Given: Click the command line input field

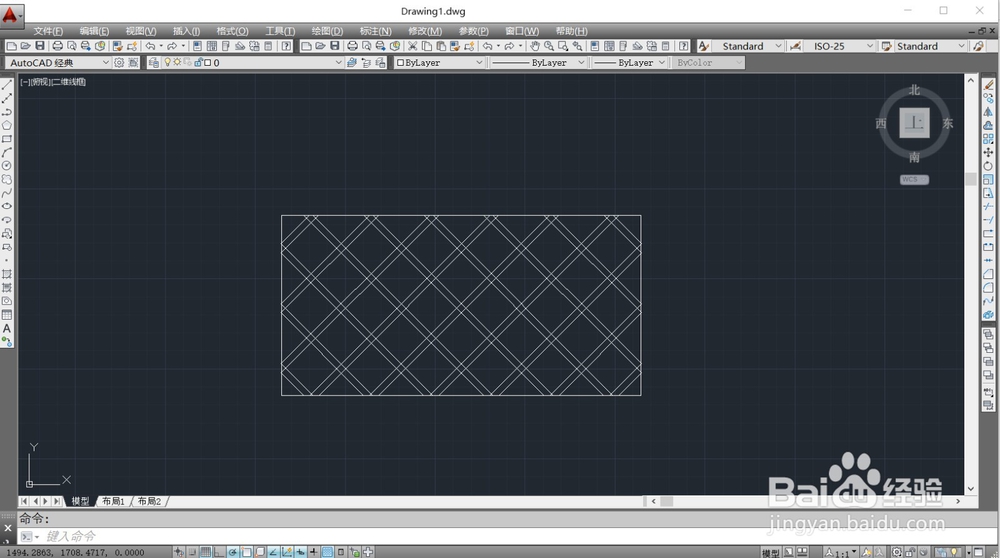Looking at the screenshot, I should pos(510,536).
